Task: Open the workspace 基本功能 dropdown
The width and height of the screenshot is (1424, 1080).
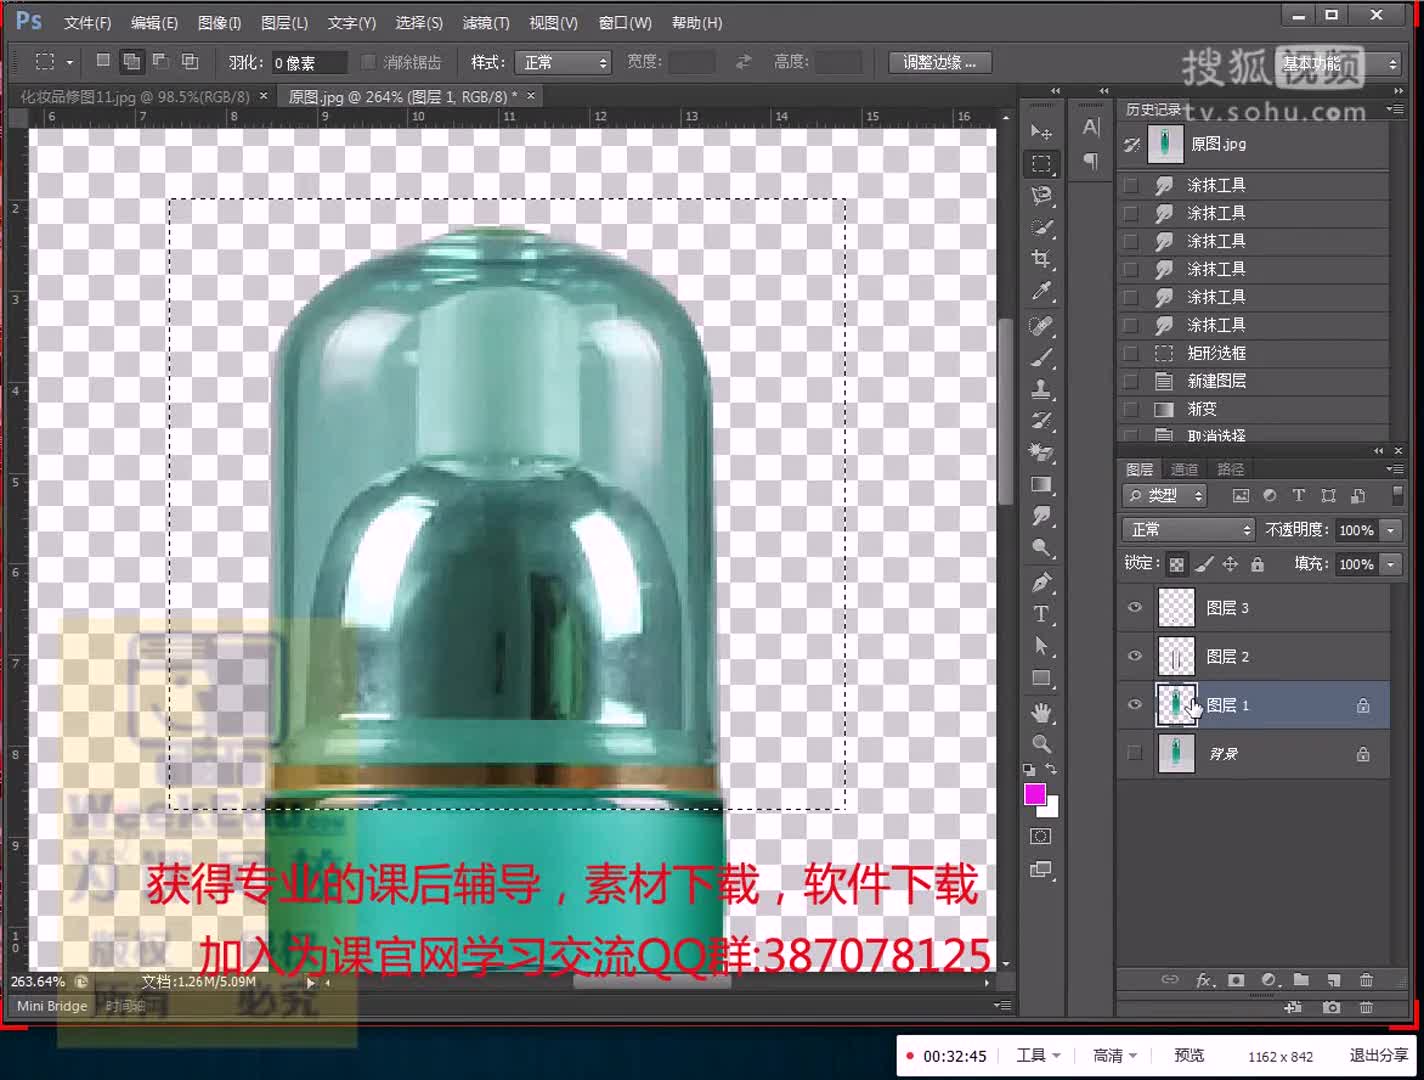Action: pyautogui.click(x=1340, y=63)
